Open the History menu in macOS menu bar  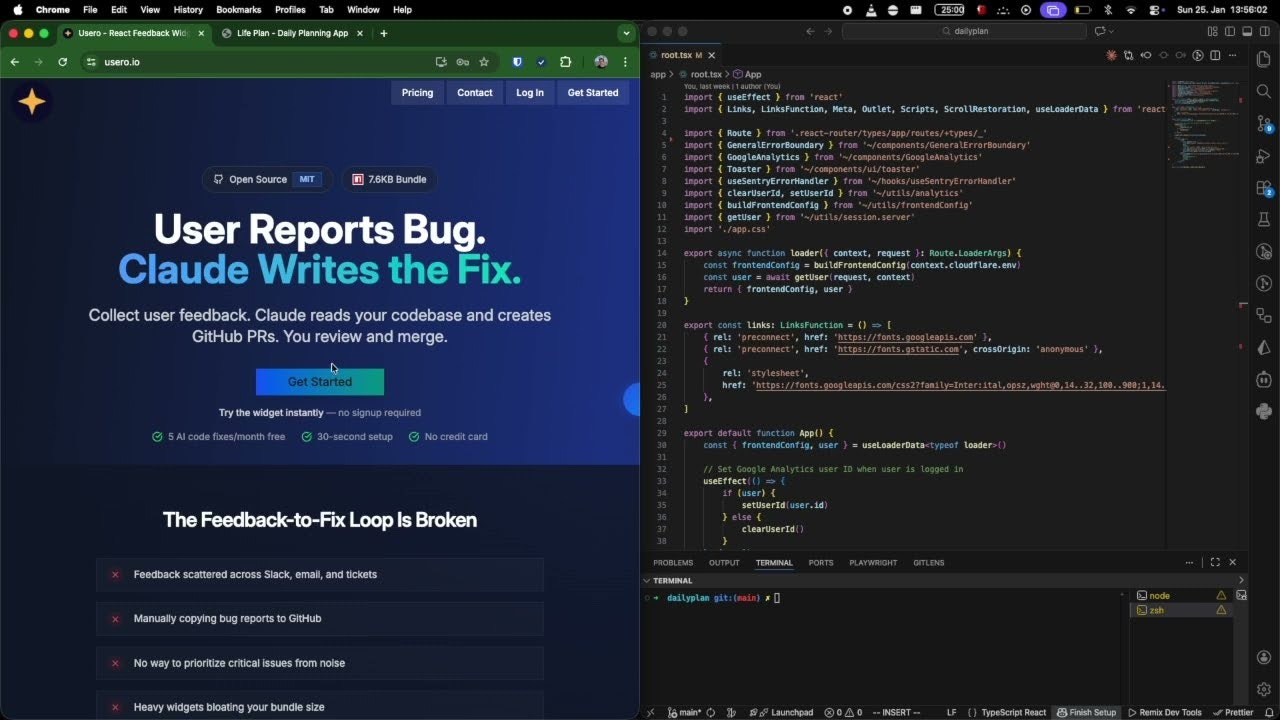(188, 9)
